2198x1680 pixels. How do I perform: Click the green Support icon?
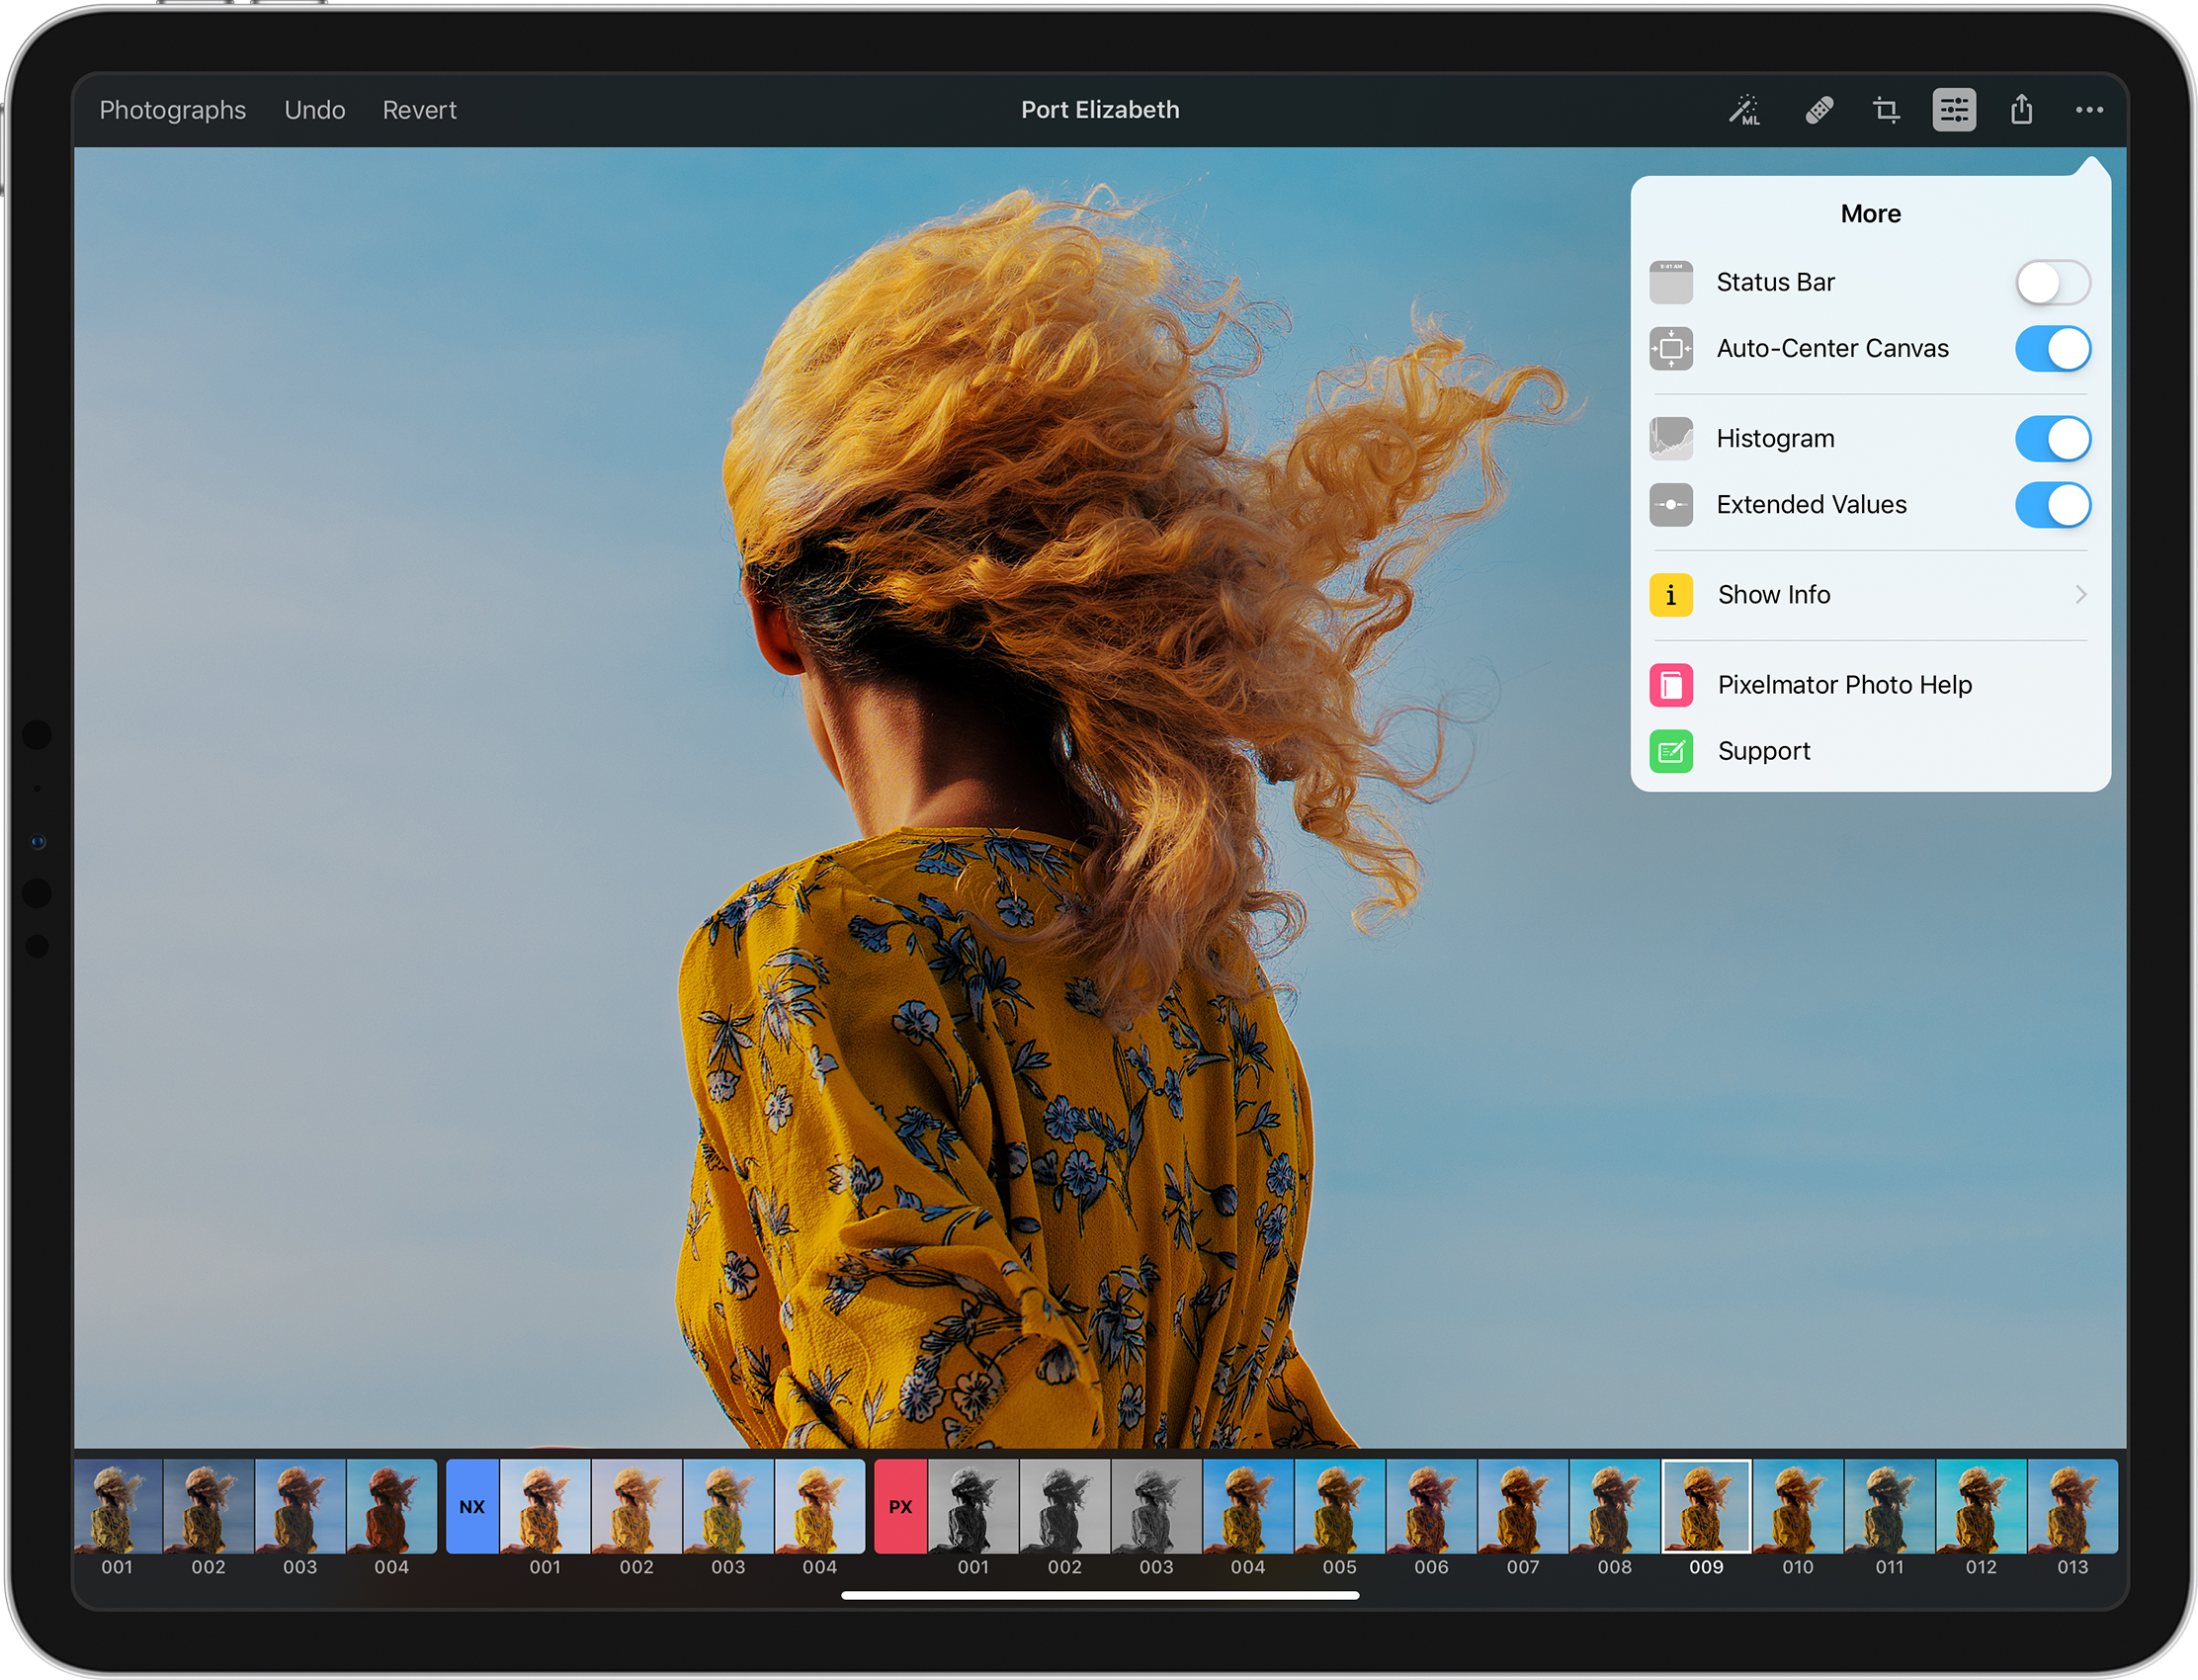1671,751
